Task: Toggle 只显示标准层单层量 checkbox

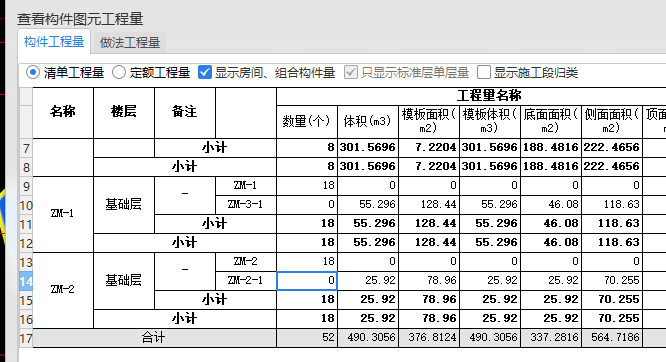Action: pyautogui.click(x=351, y=73)
